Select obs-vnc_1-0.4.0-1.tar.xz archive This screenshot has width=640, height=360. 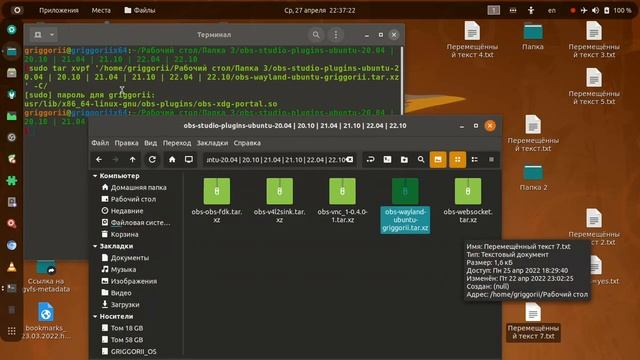click(342, 200)
